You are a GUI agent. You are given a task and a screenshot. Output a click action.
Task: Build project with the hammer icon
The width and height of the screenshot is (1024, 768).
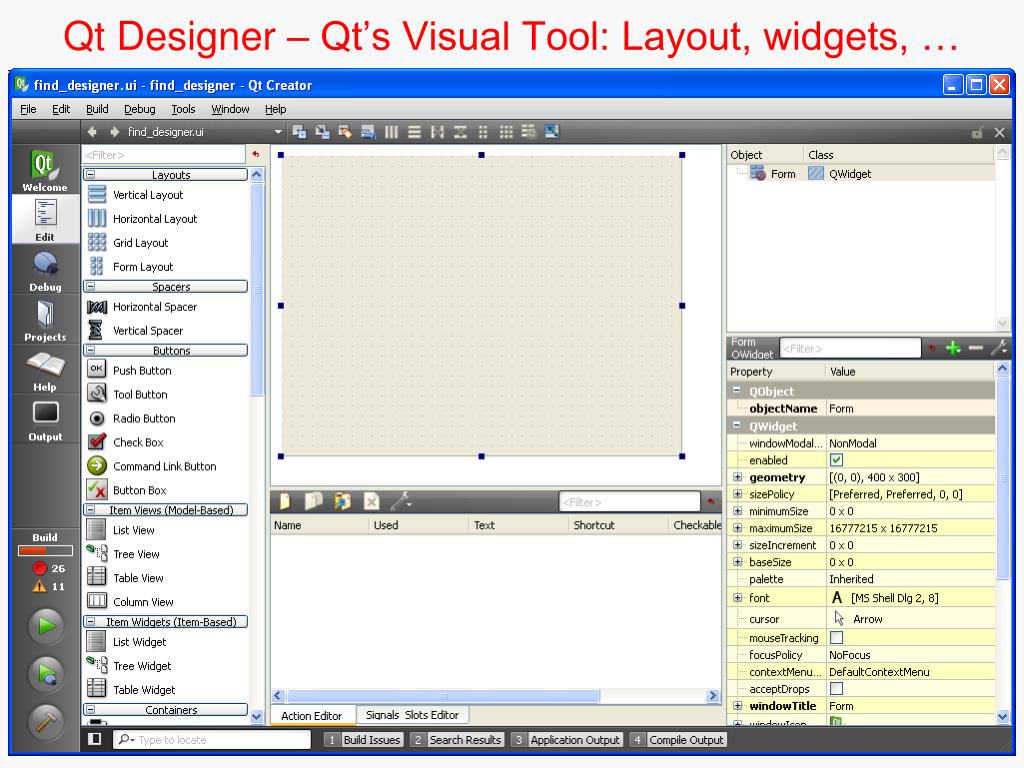(46, 722)
